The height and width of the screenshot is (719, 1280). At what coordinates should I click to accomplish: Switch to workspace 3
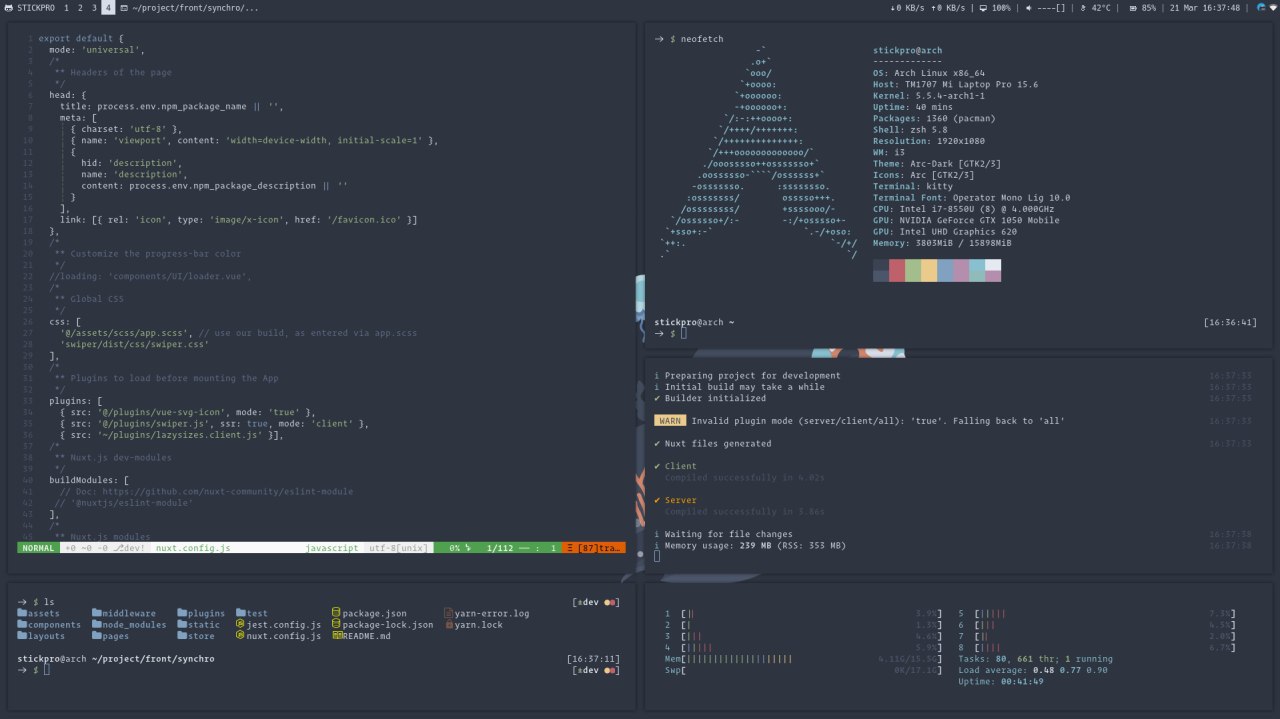(94, 7)
